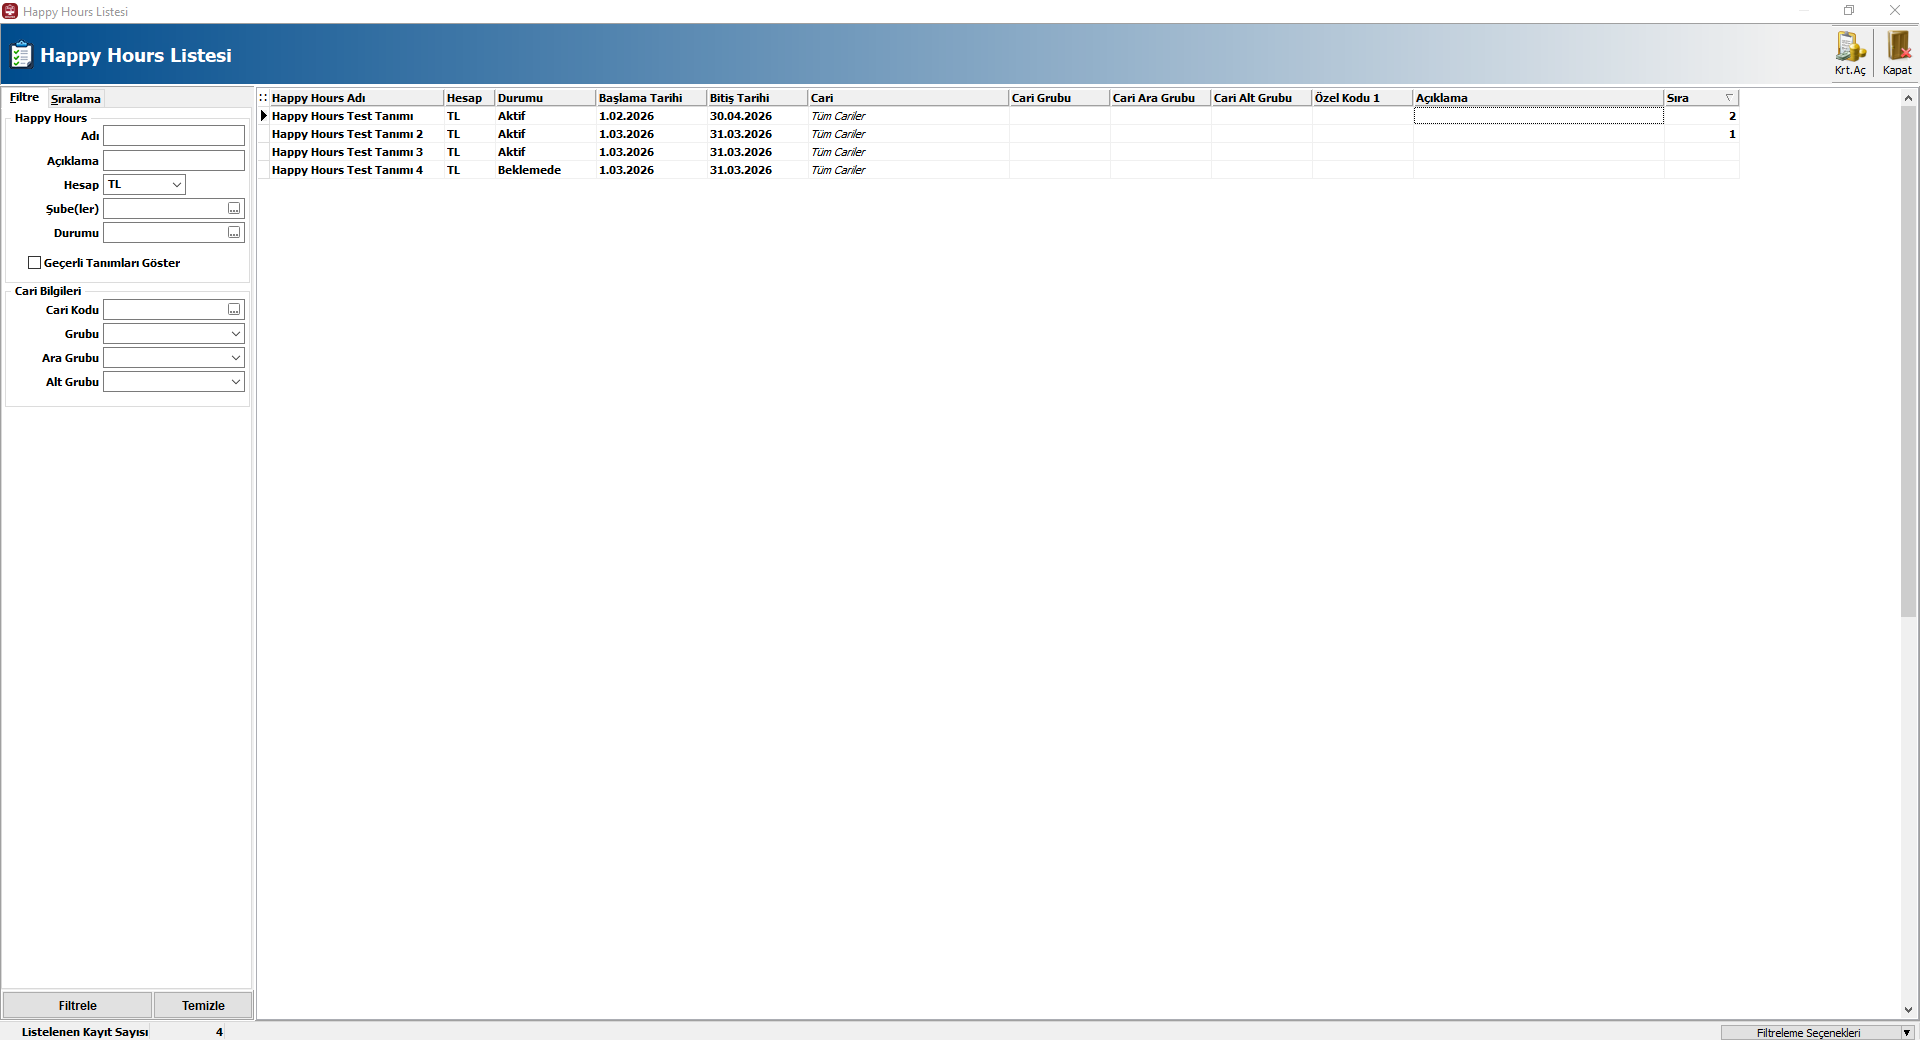Open the Cari Kodu lookup ellipsis button
This screenshot has height=1040, width=1920.
coord(234,310)
